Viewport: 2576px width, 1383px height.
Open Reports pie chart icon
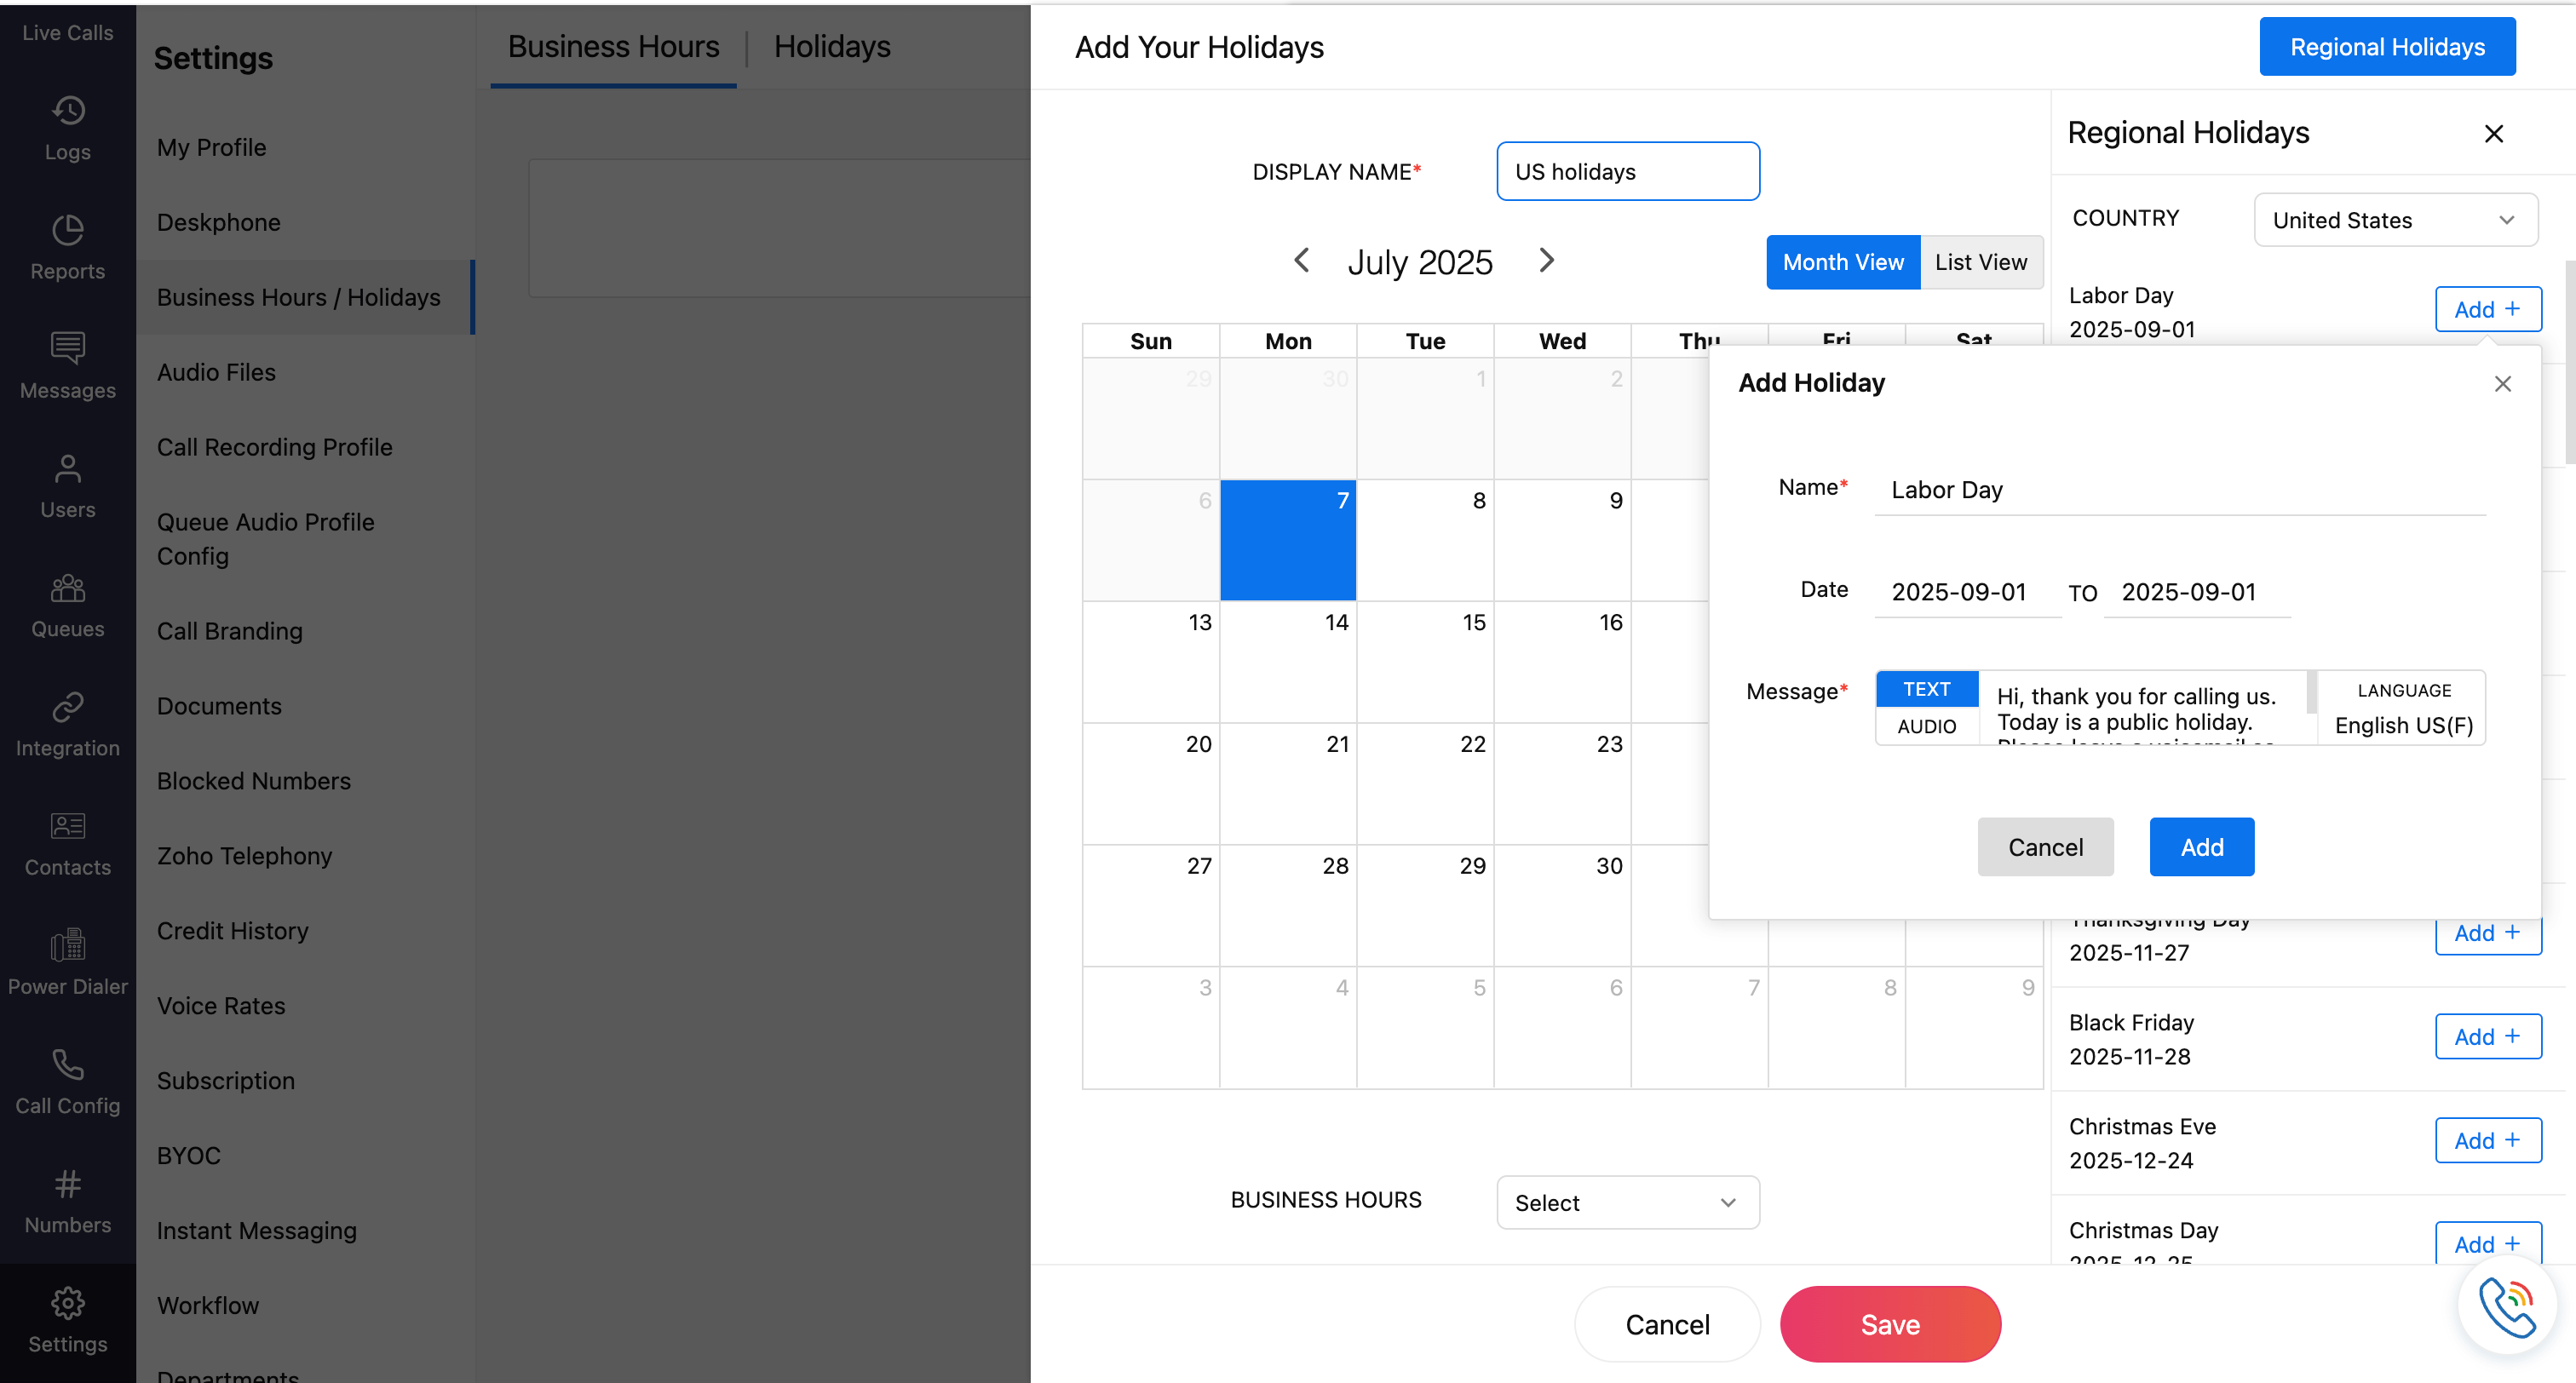(x=67, y=230)
